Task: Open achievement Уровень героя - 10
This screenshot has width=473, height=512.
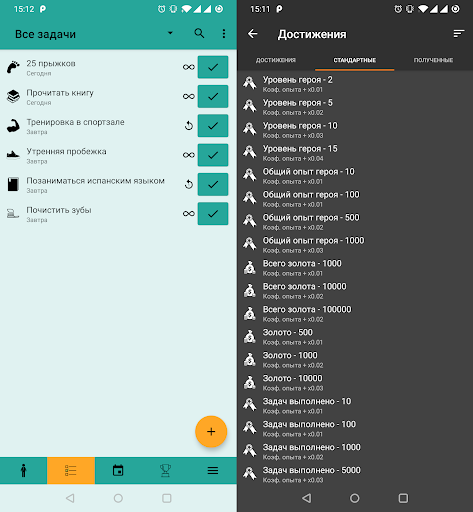Action: coord(355,130)
